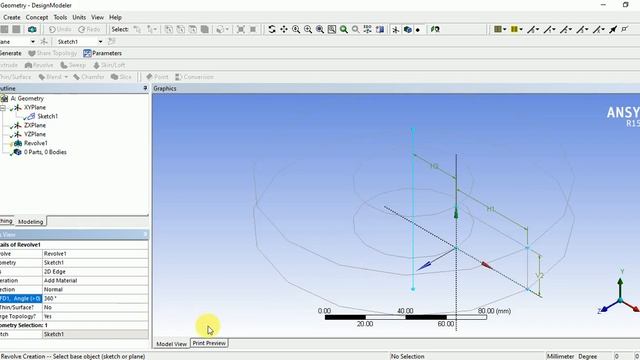640x360 pixels.
Task: Open the Tools menu
Action: click(x=60, y=17)
